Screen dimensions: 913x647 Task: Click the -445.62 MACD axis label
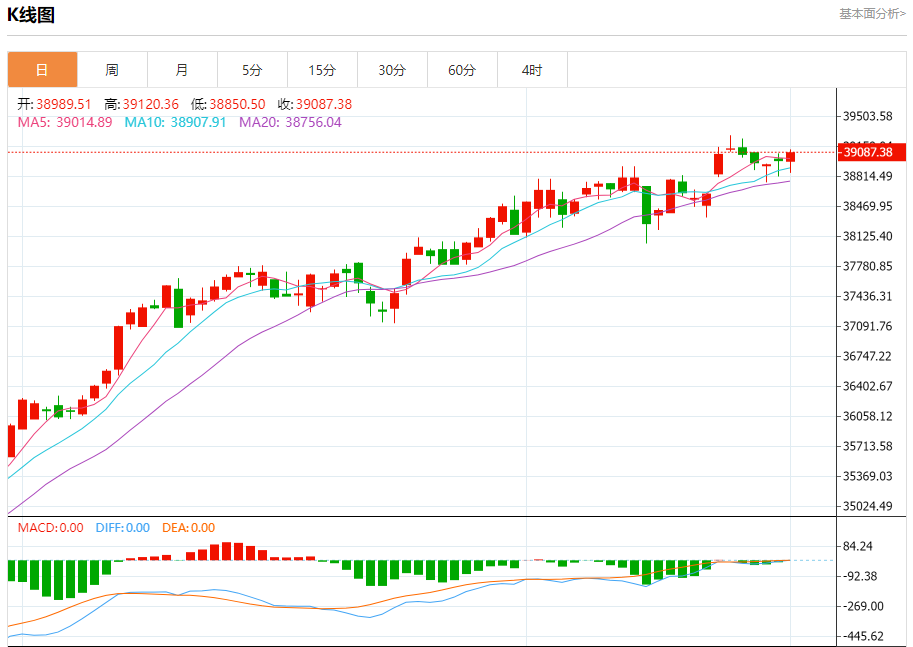click(x=863, y=637)
